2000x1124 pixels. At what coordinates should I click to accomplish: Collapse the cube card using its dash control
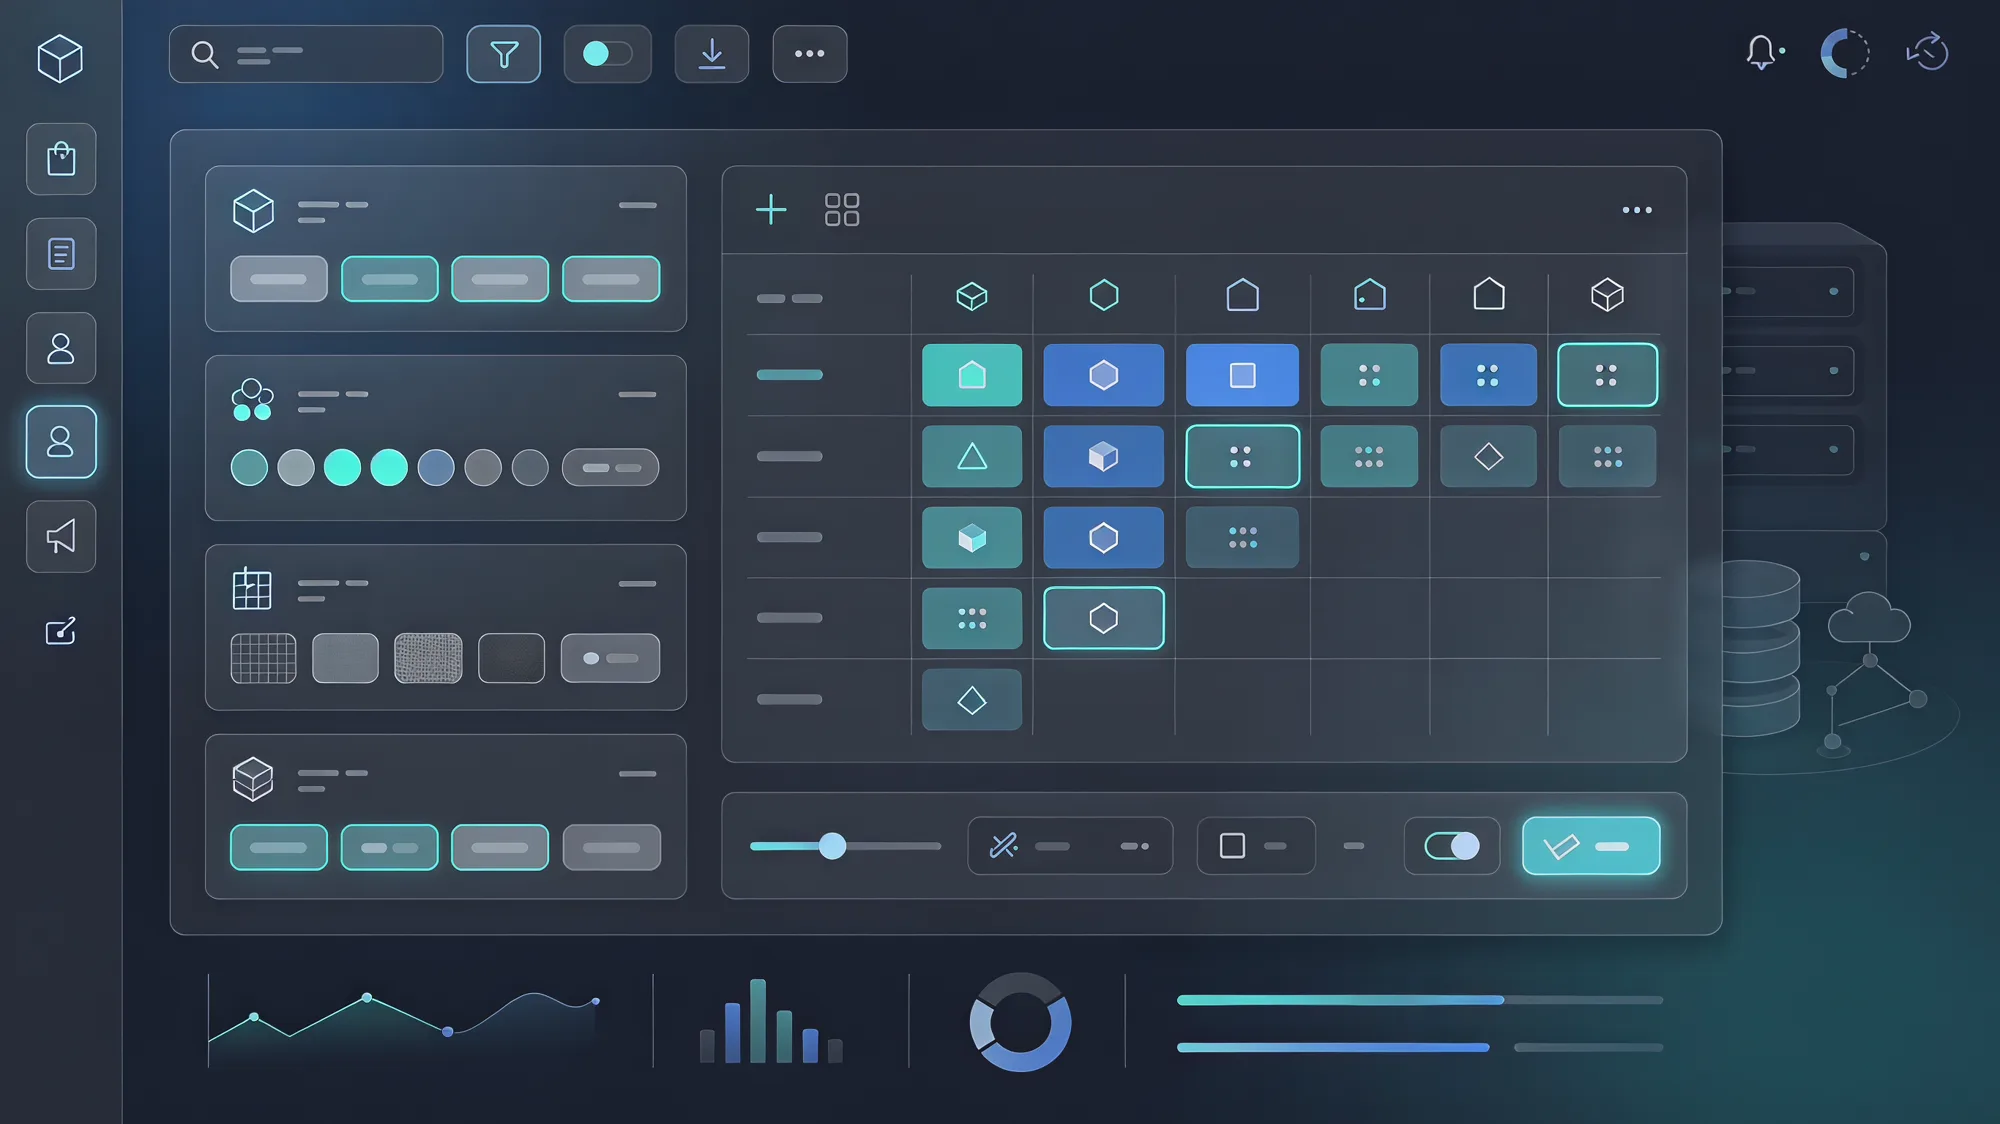pos(638,205)
